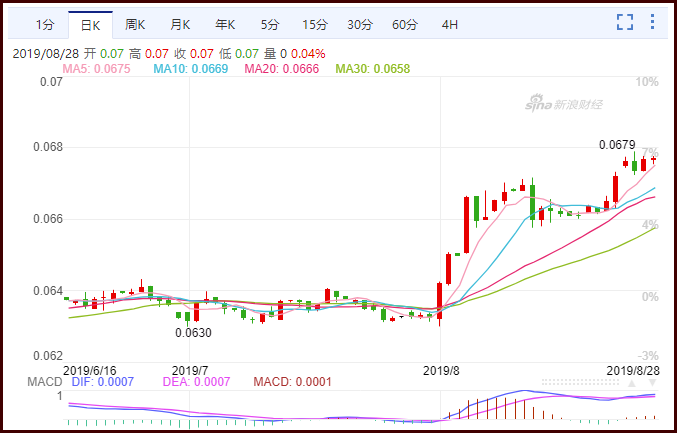Switch to the 周K weekly tab
Screen dimensions: 677x433
pos(135,25)
